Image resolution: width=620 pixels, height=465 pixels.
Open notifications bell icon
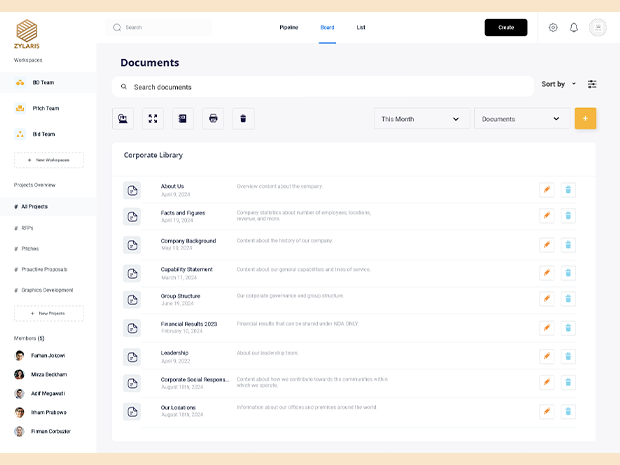[574, 28]
